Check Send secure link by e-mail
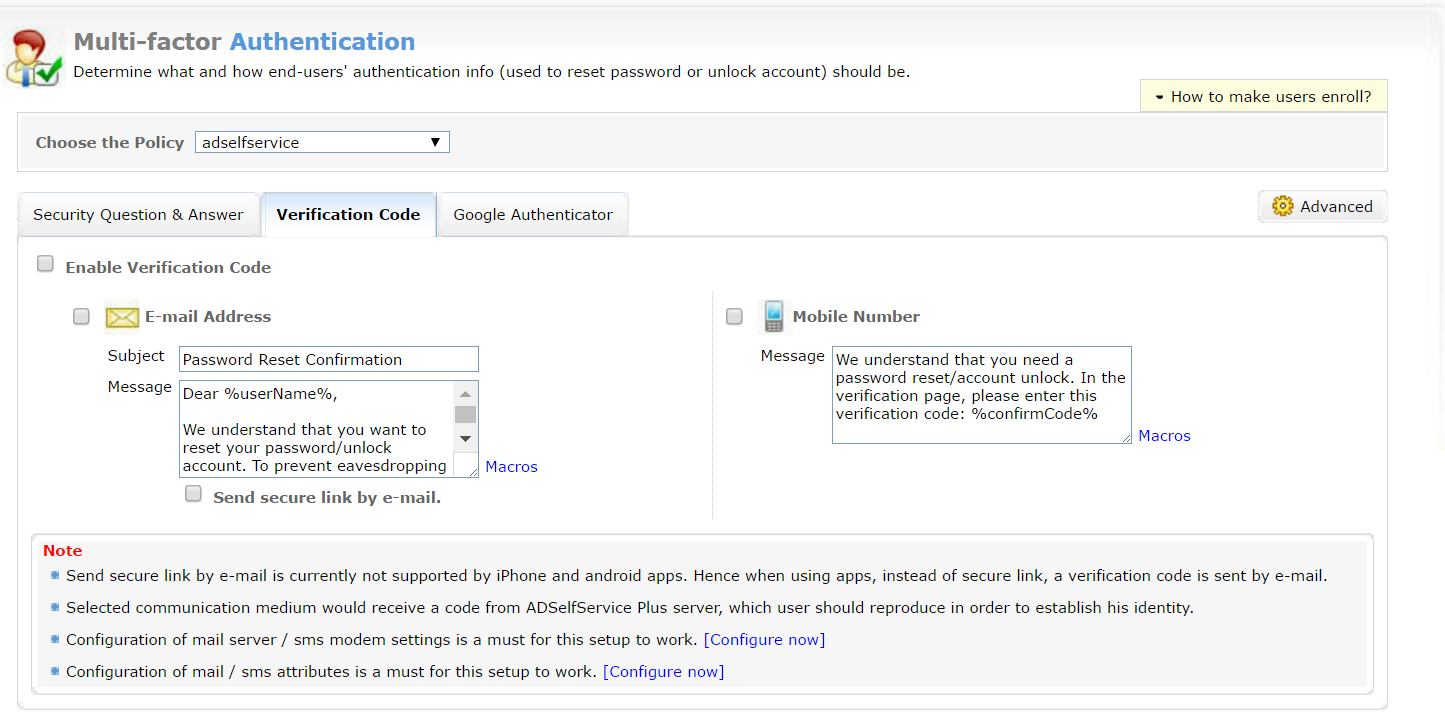1445x718 pixels. [193, 494]
